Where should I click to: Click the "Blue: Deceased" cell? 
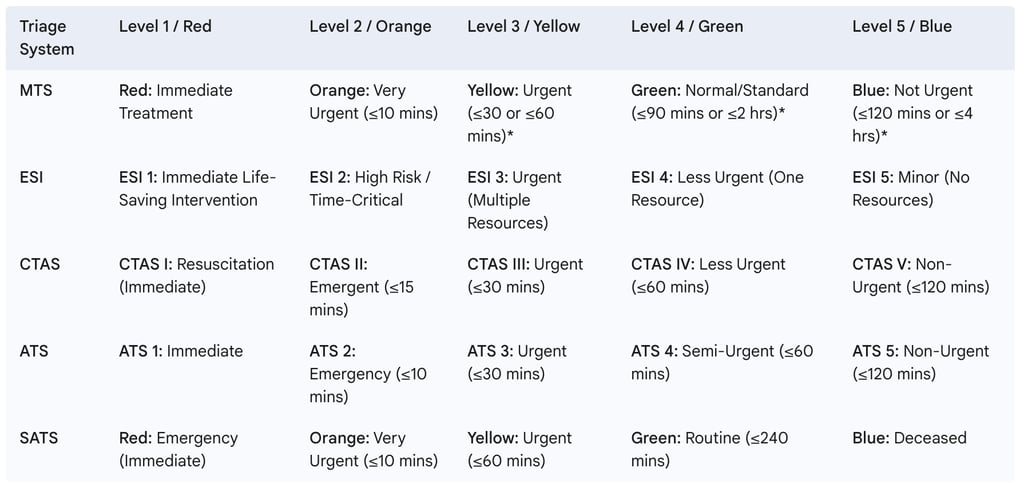[x=909, y=438]
